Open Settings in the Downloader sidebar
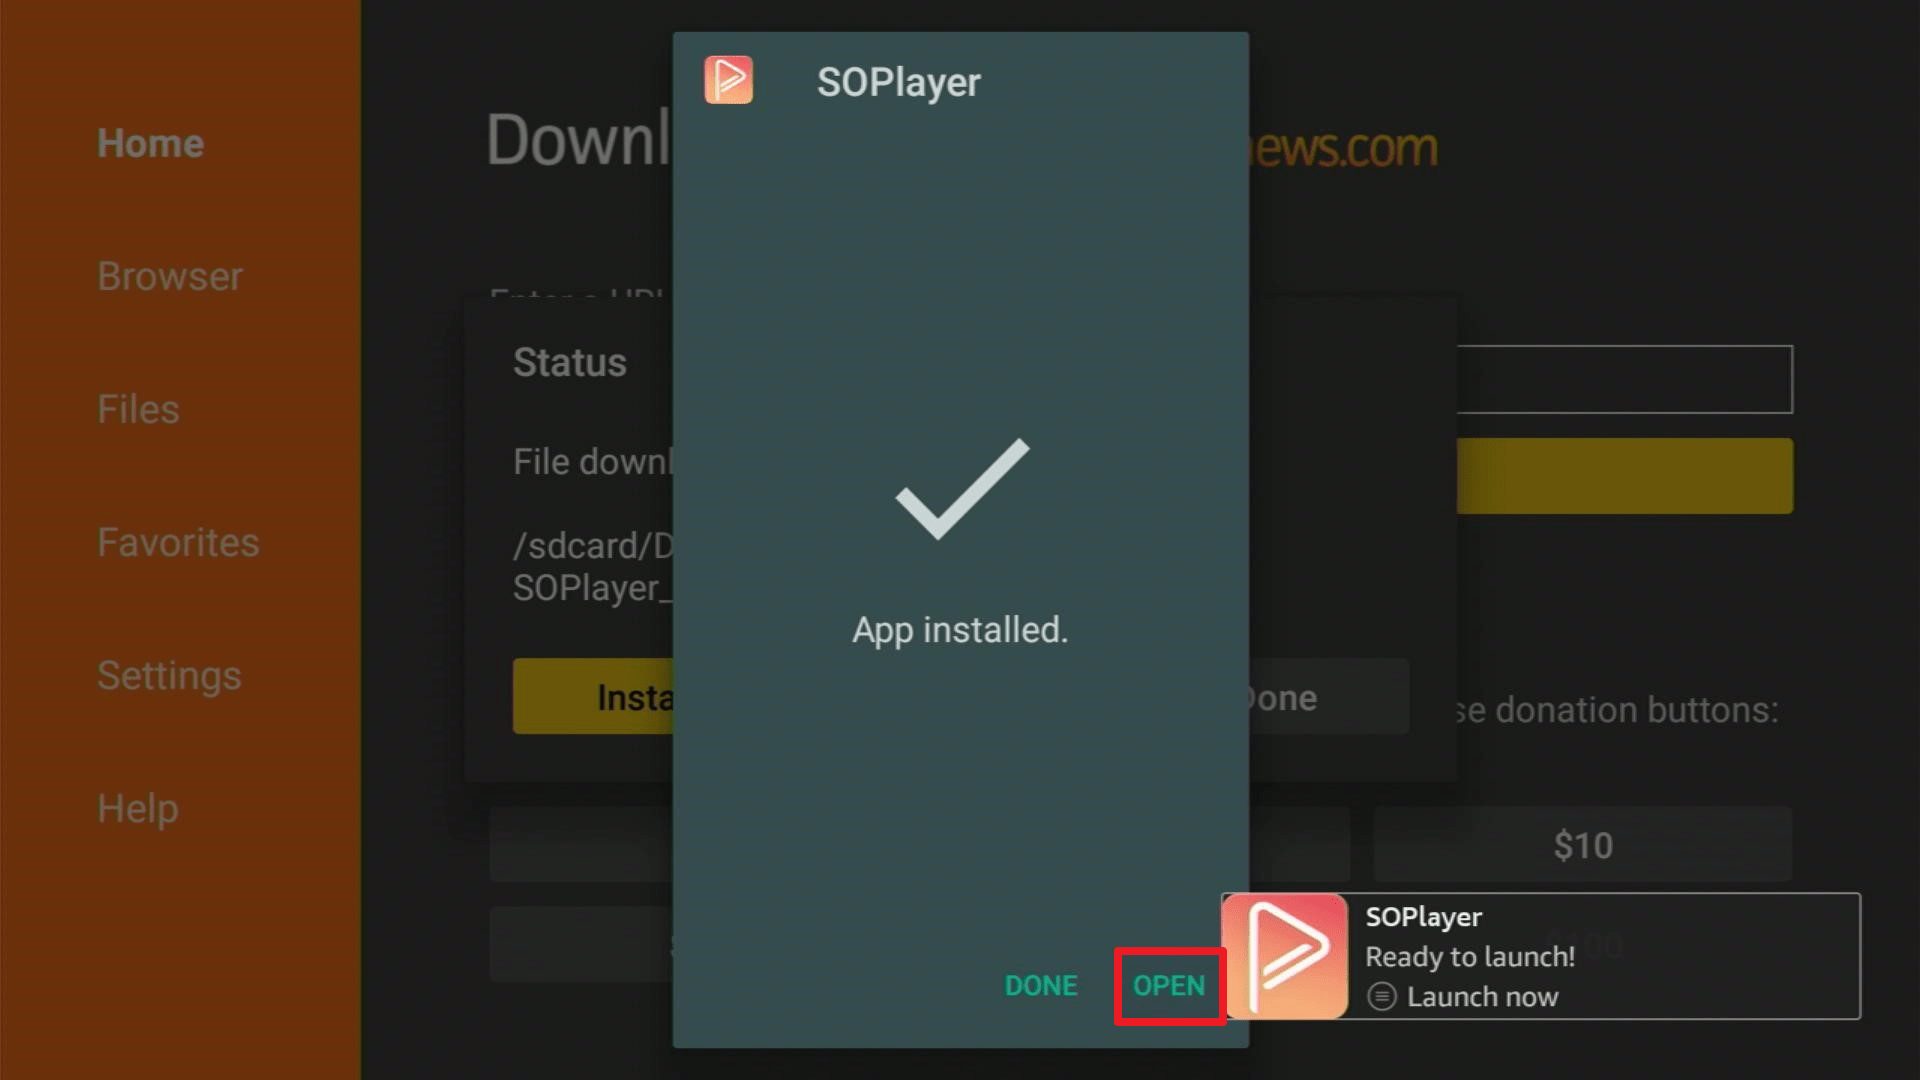The image size is (1920, 1080). coord(169,675)
